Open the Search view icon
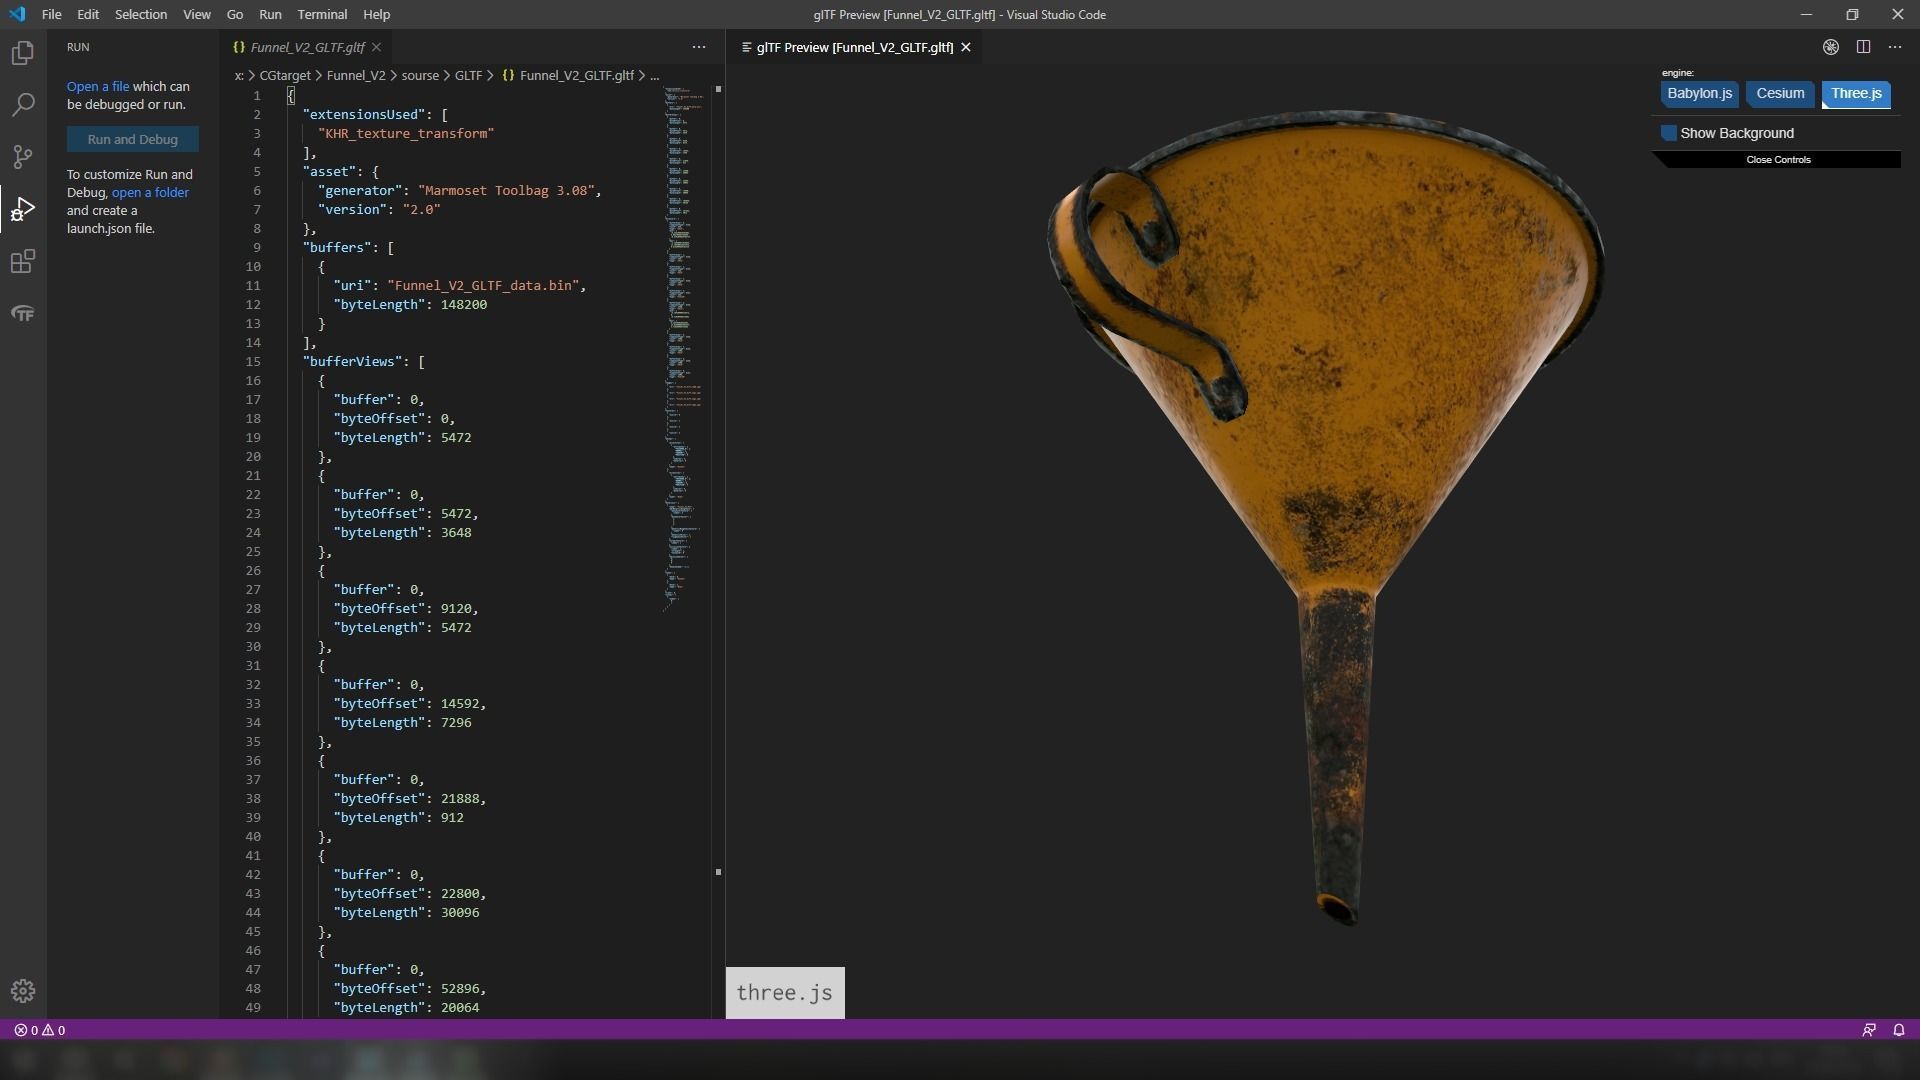Viewport: 1920px width, 1080px height. (x=22, y=105)
